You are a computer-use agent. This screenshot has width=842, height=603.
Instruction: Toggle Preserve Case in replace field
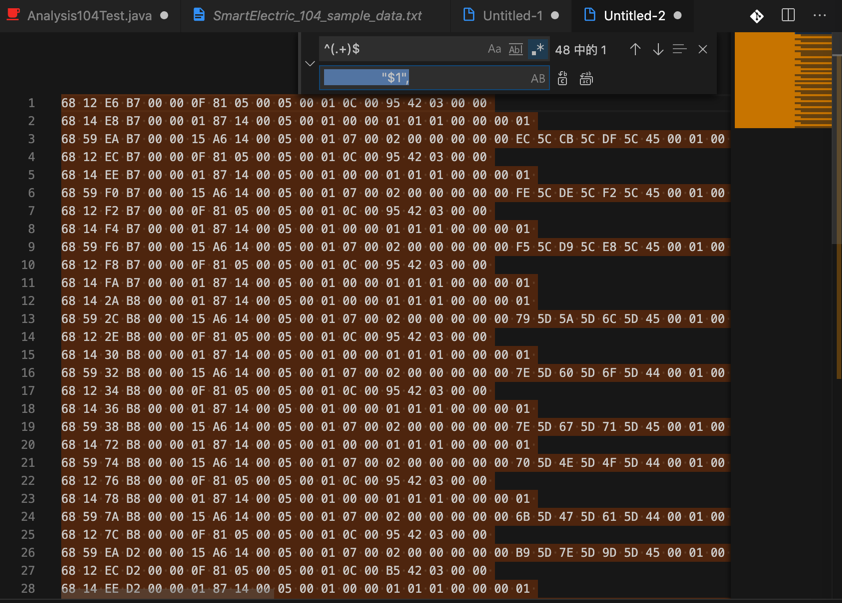pyautogui.click(x=538, y=78)
